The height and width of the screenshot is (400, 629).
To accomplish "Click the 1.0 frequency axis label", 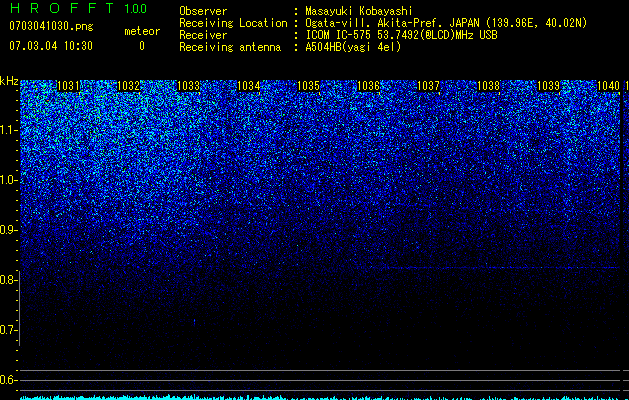I will [x=8, y=180].
